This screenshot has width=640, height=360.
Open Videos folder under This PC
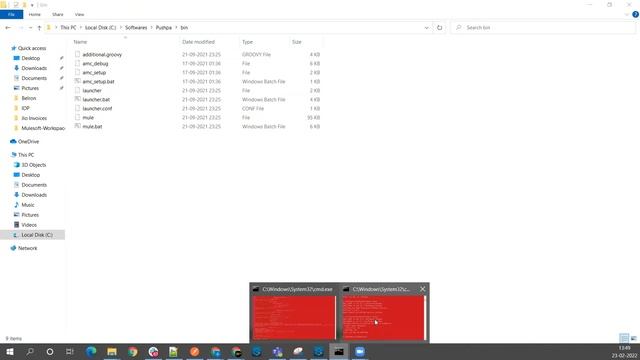pos(29,225)
